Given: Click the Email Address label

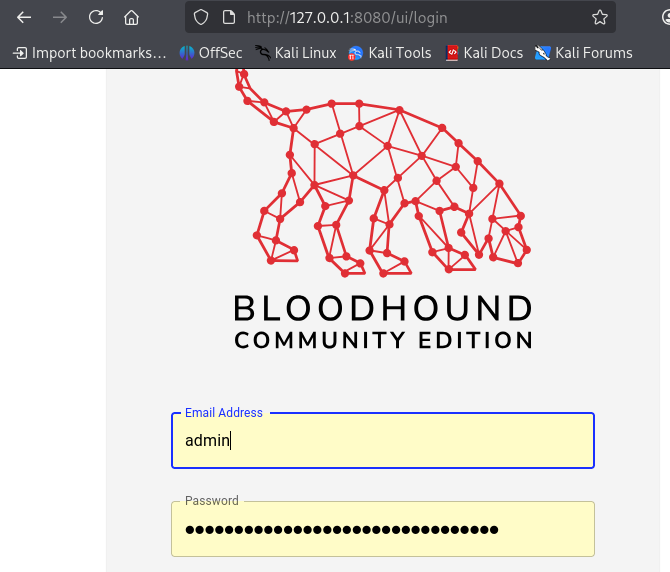Looking at the screenshot, I should (223, 413).
